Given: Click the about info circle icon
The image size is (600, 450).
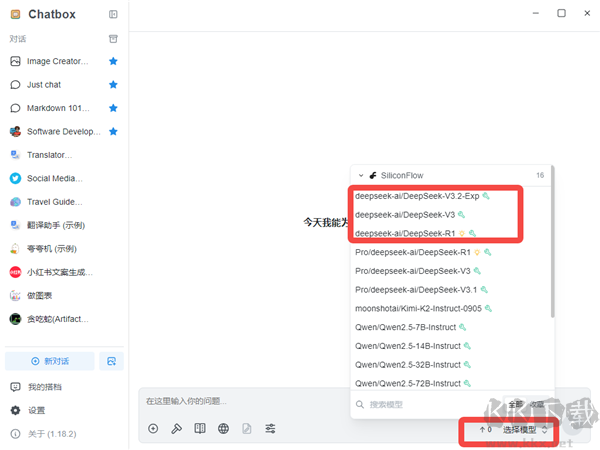Looking at the screenshot, I should 15,434.
